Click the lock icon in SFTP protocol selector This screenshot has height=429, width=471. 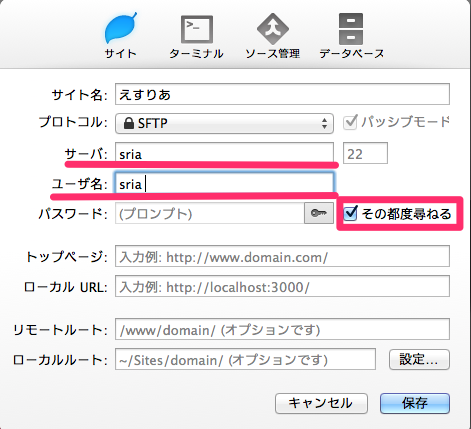pyautogui.click(x=129, y=123)
